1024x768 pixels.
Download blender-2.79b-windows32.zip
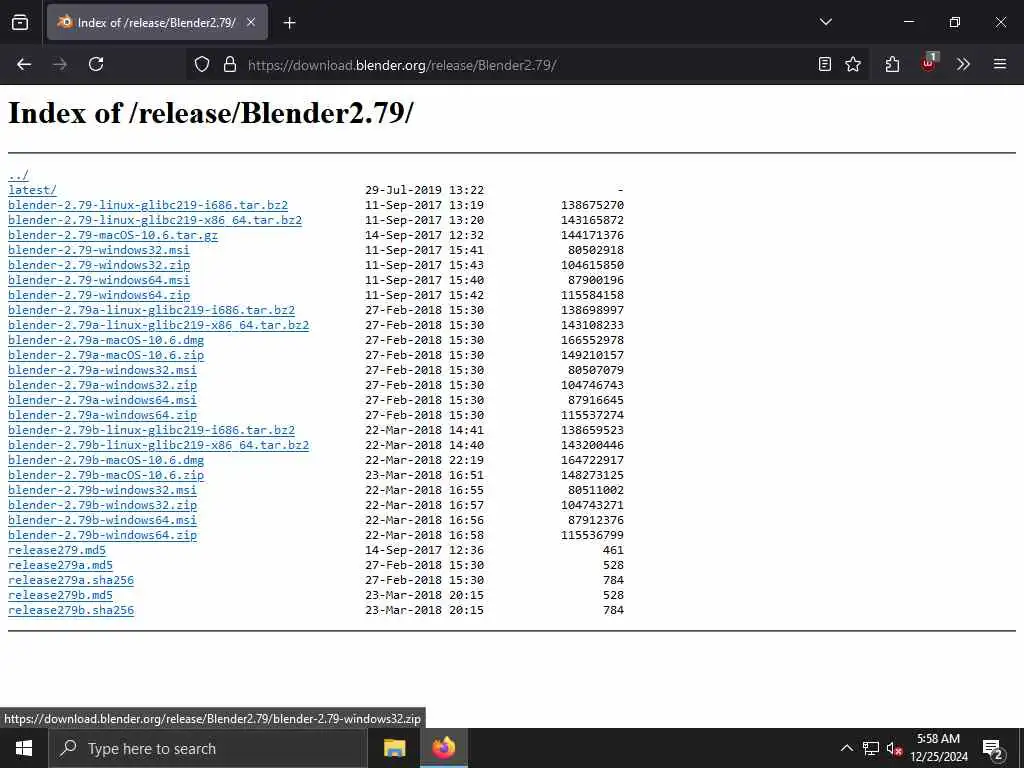click(x=103, y=505)
